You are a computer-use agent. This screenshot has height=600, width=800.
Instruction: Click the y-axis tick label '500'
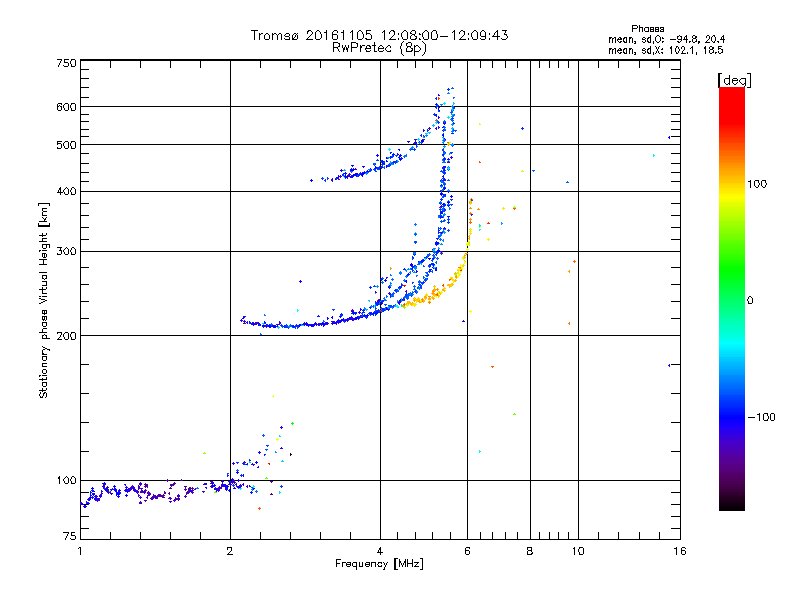pos(66,145)
